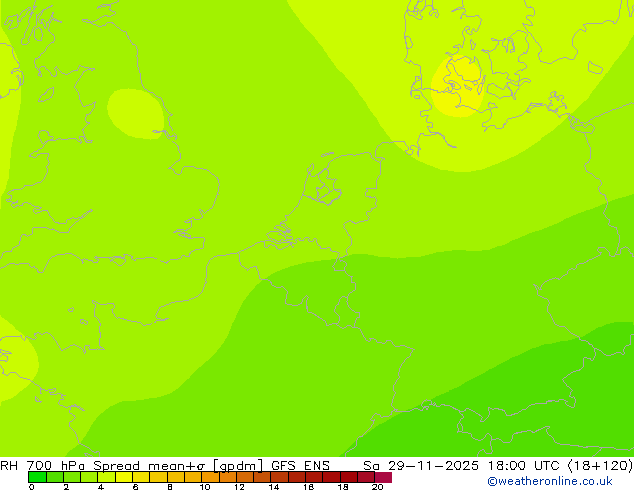Select the 'GFS ENS' model label
This screenshot has height=490, width=634.
[300, 465]
